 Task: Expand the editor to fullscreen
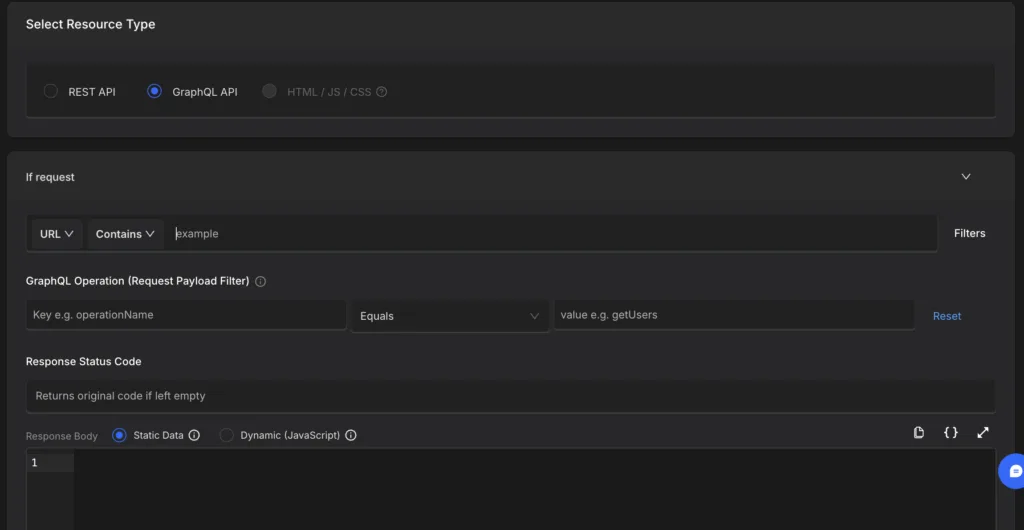983,433
